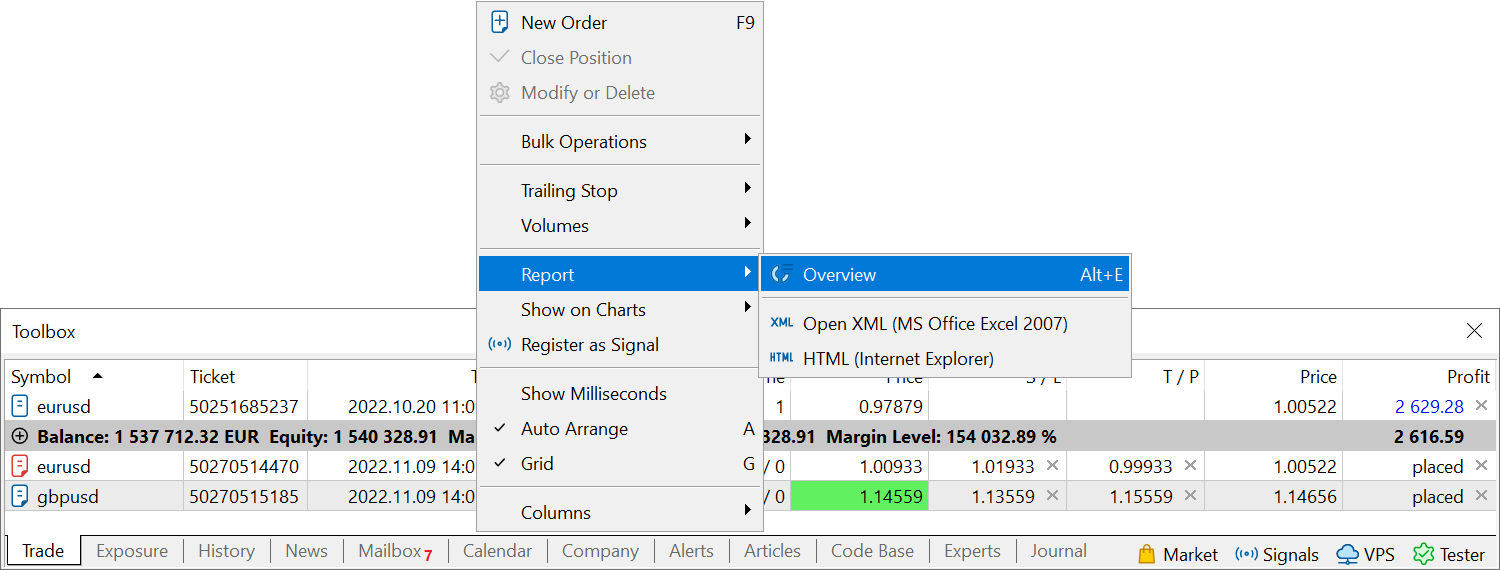Toggle the Auto Arrange option

[x=619, y=428]
